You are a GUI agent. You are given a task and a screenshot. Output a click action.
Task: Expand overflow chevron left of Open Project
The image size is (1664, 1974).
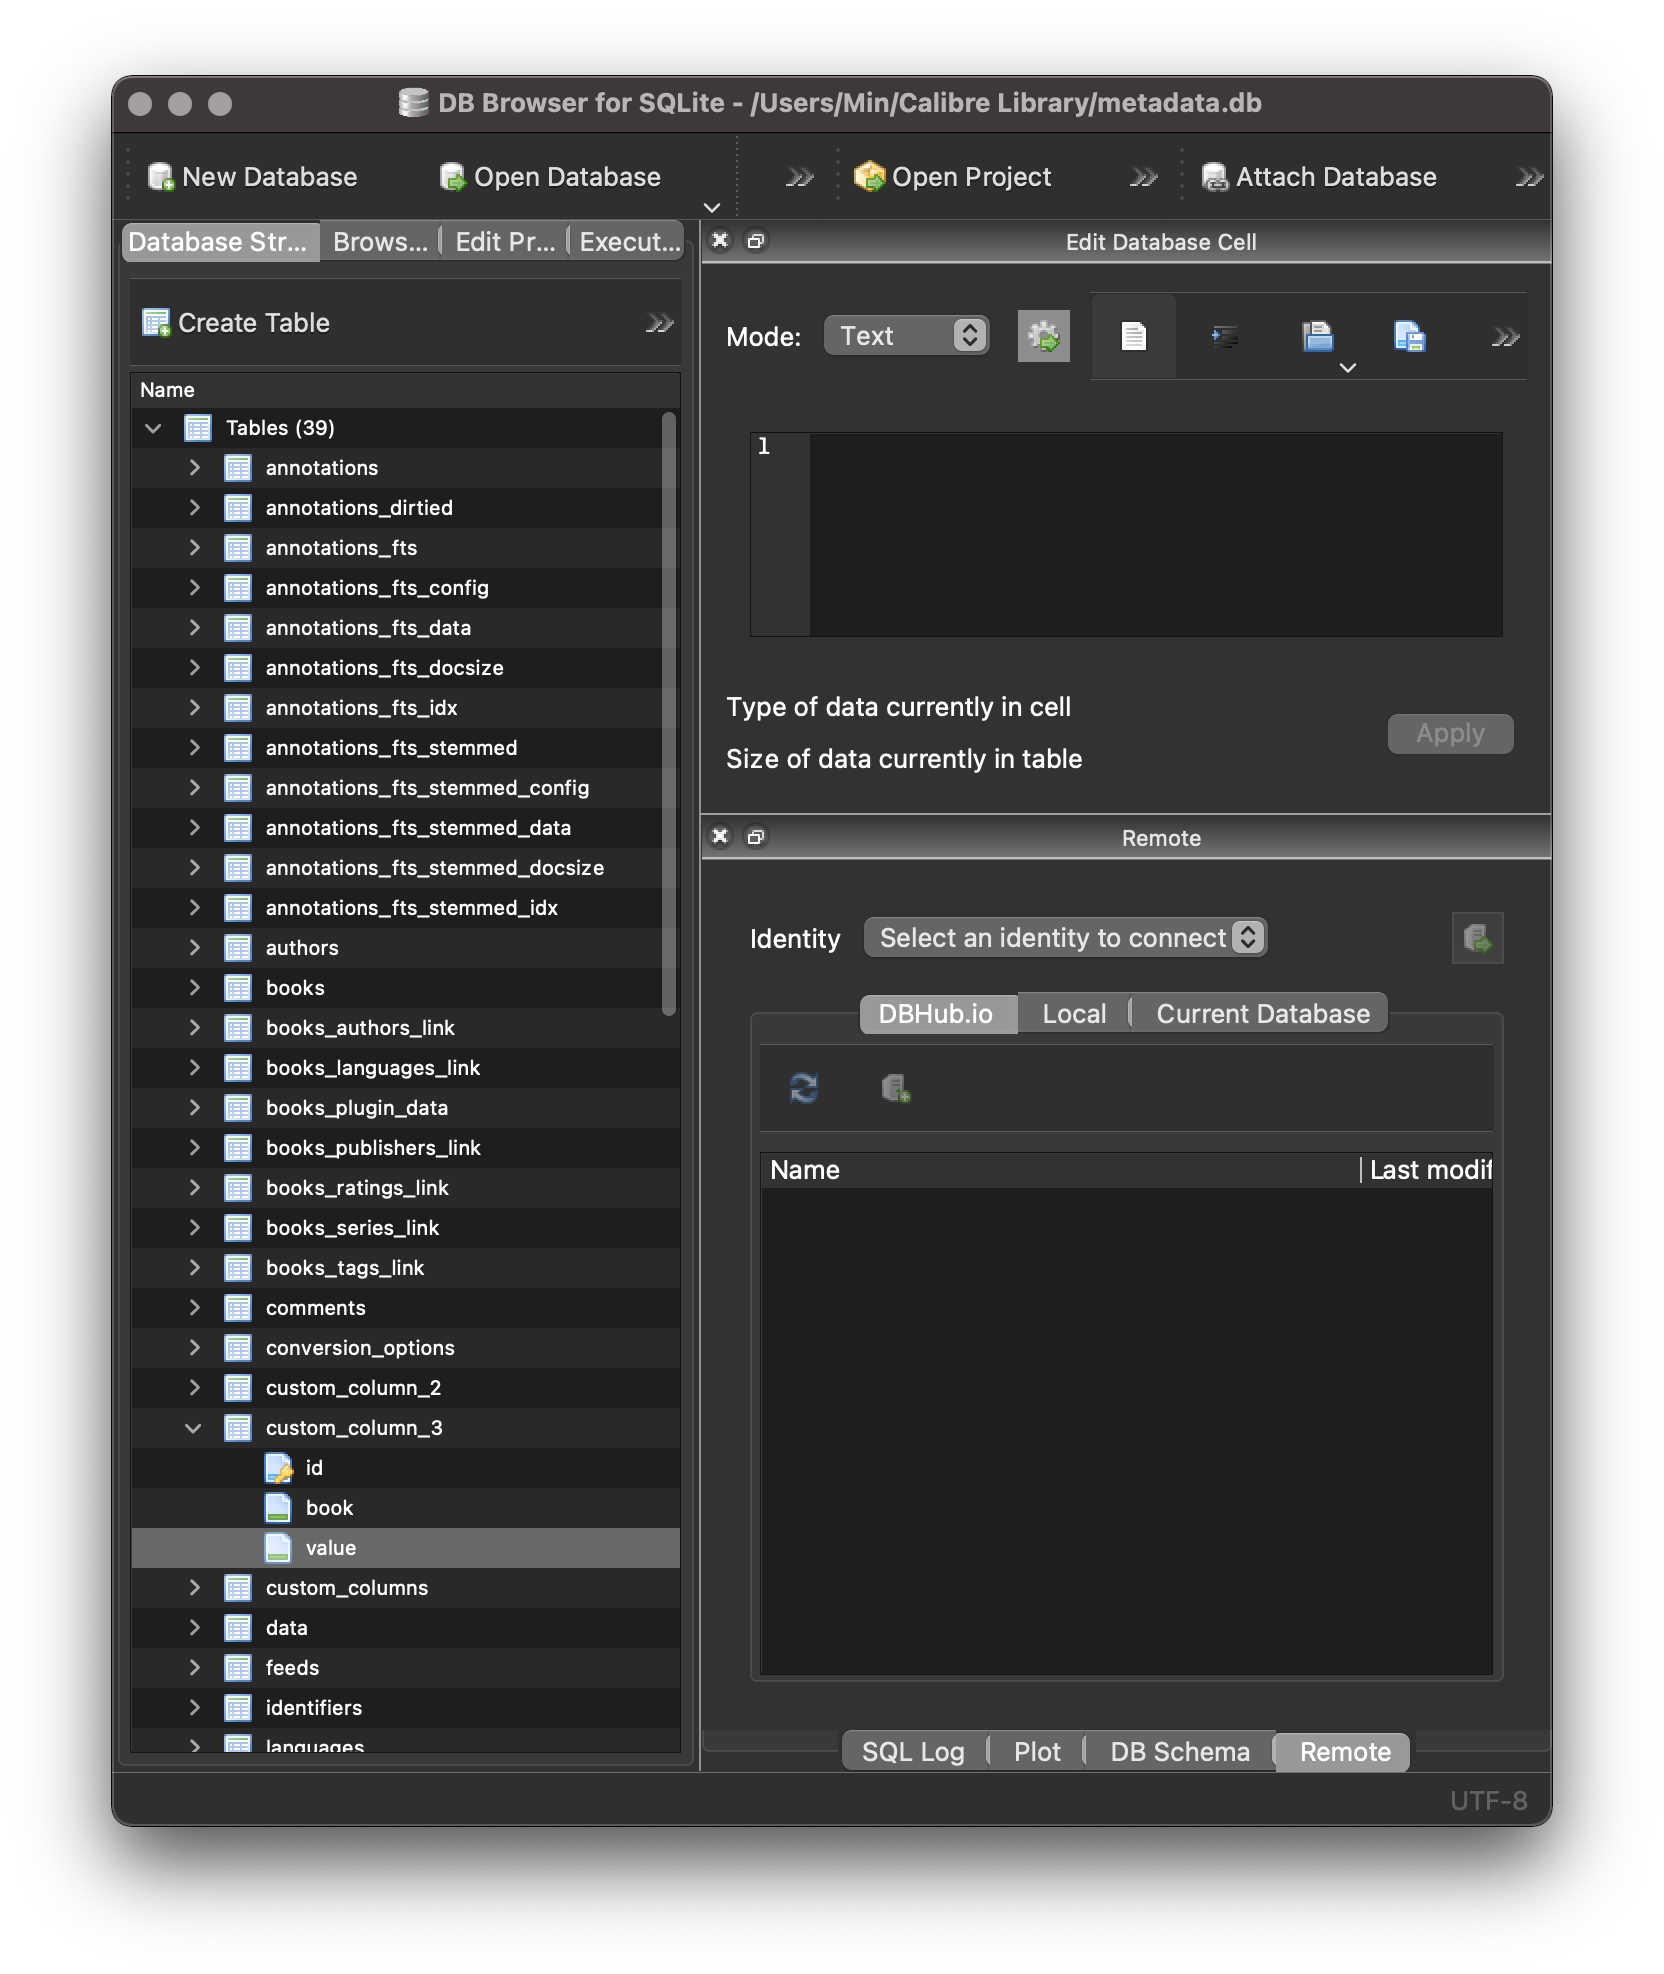pyautogui.click(x=799, y=178)
